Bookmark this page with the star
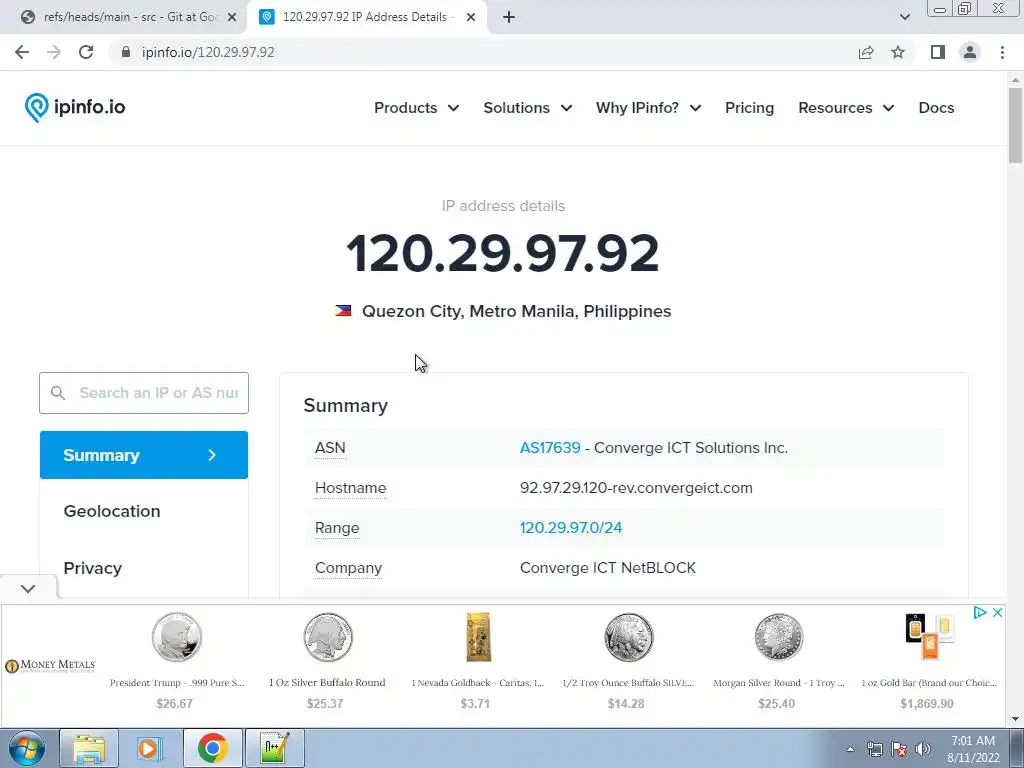Screen dimensions: 1024x768 tap(898, 52)
